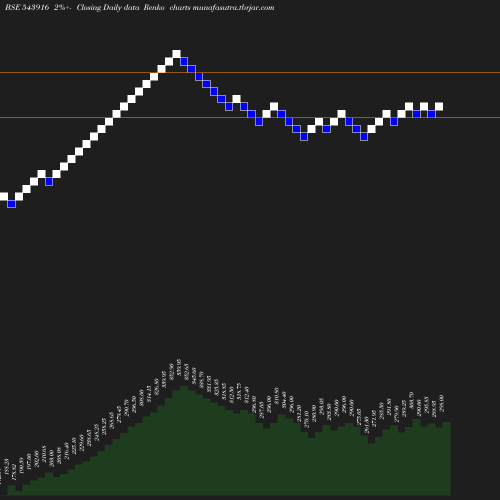Click the 229.00 price label
Viewport: 500px width, 500px height.
click(x=82, y=443)
